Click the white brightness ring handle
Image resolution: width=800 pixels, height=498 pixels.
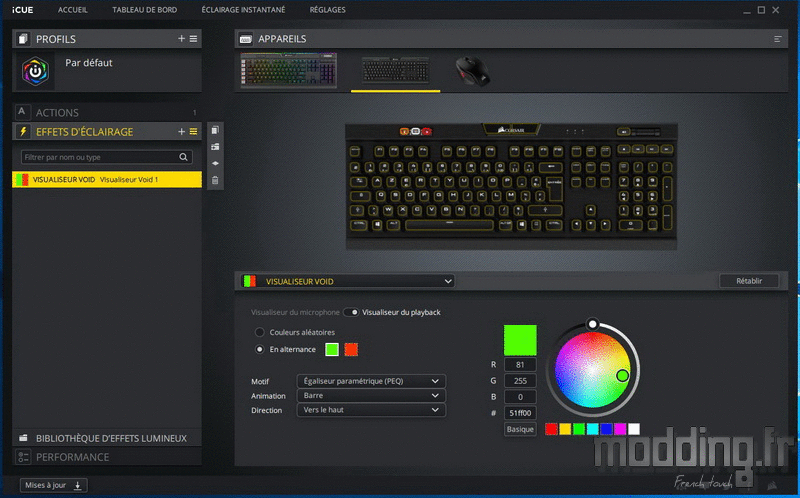(x=592, y=323)
